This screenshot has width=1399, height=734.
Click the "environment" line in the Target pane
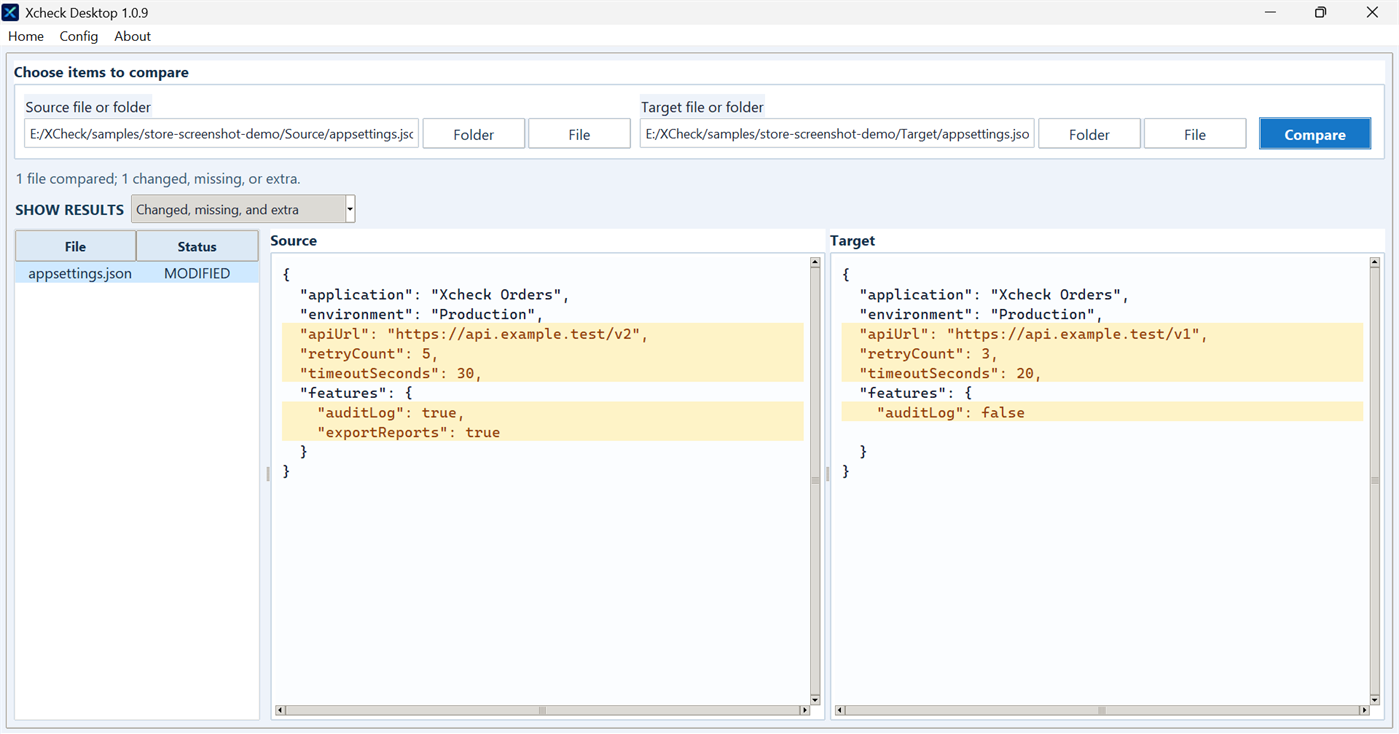(980, 314)
